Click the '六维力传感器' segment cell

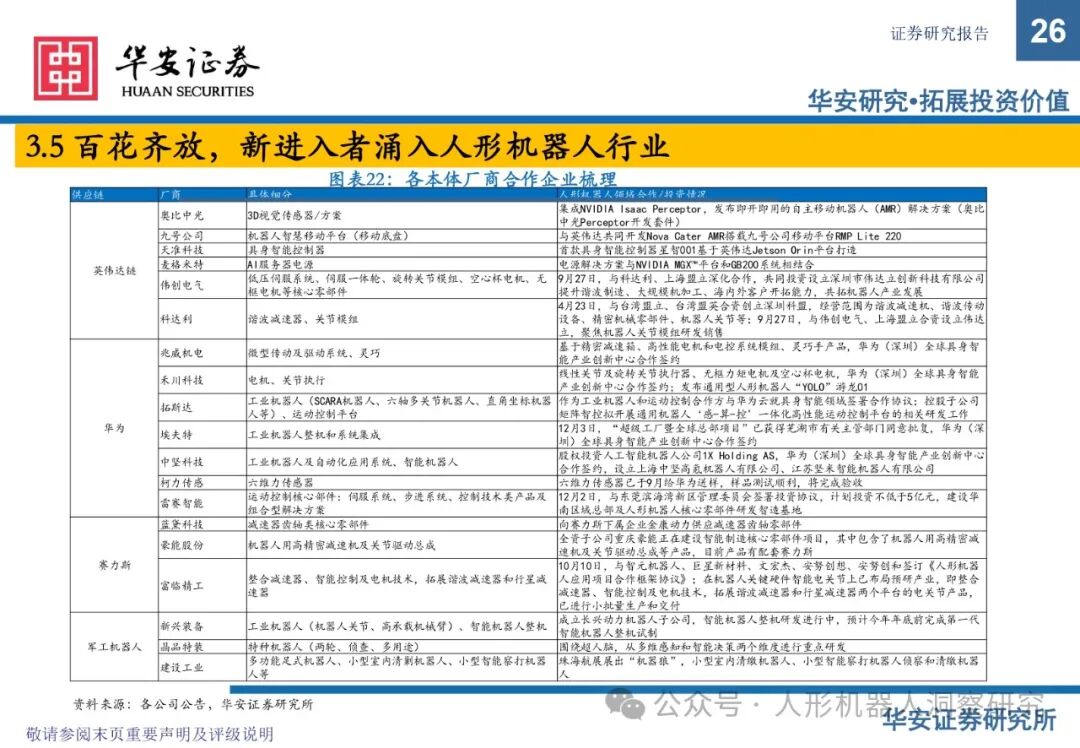point(402,483)
